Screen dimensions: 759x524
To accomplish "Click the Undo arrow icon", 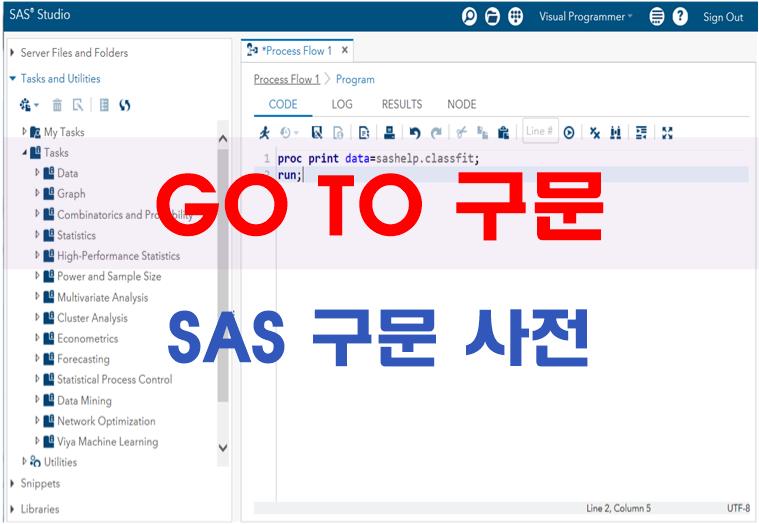I will [415, 133].
